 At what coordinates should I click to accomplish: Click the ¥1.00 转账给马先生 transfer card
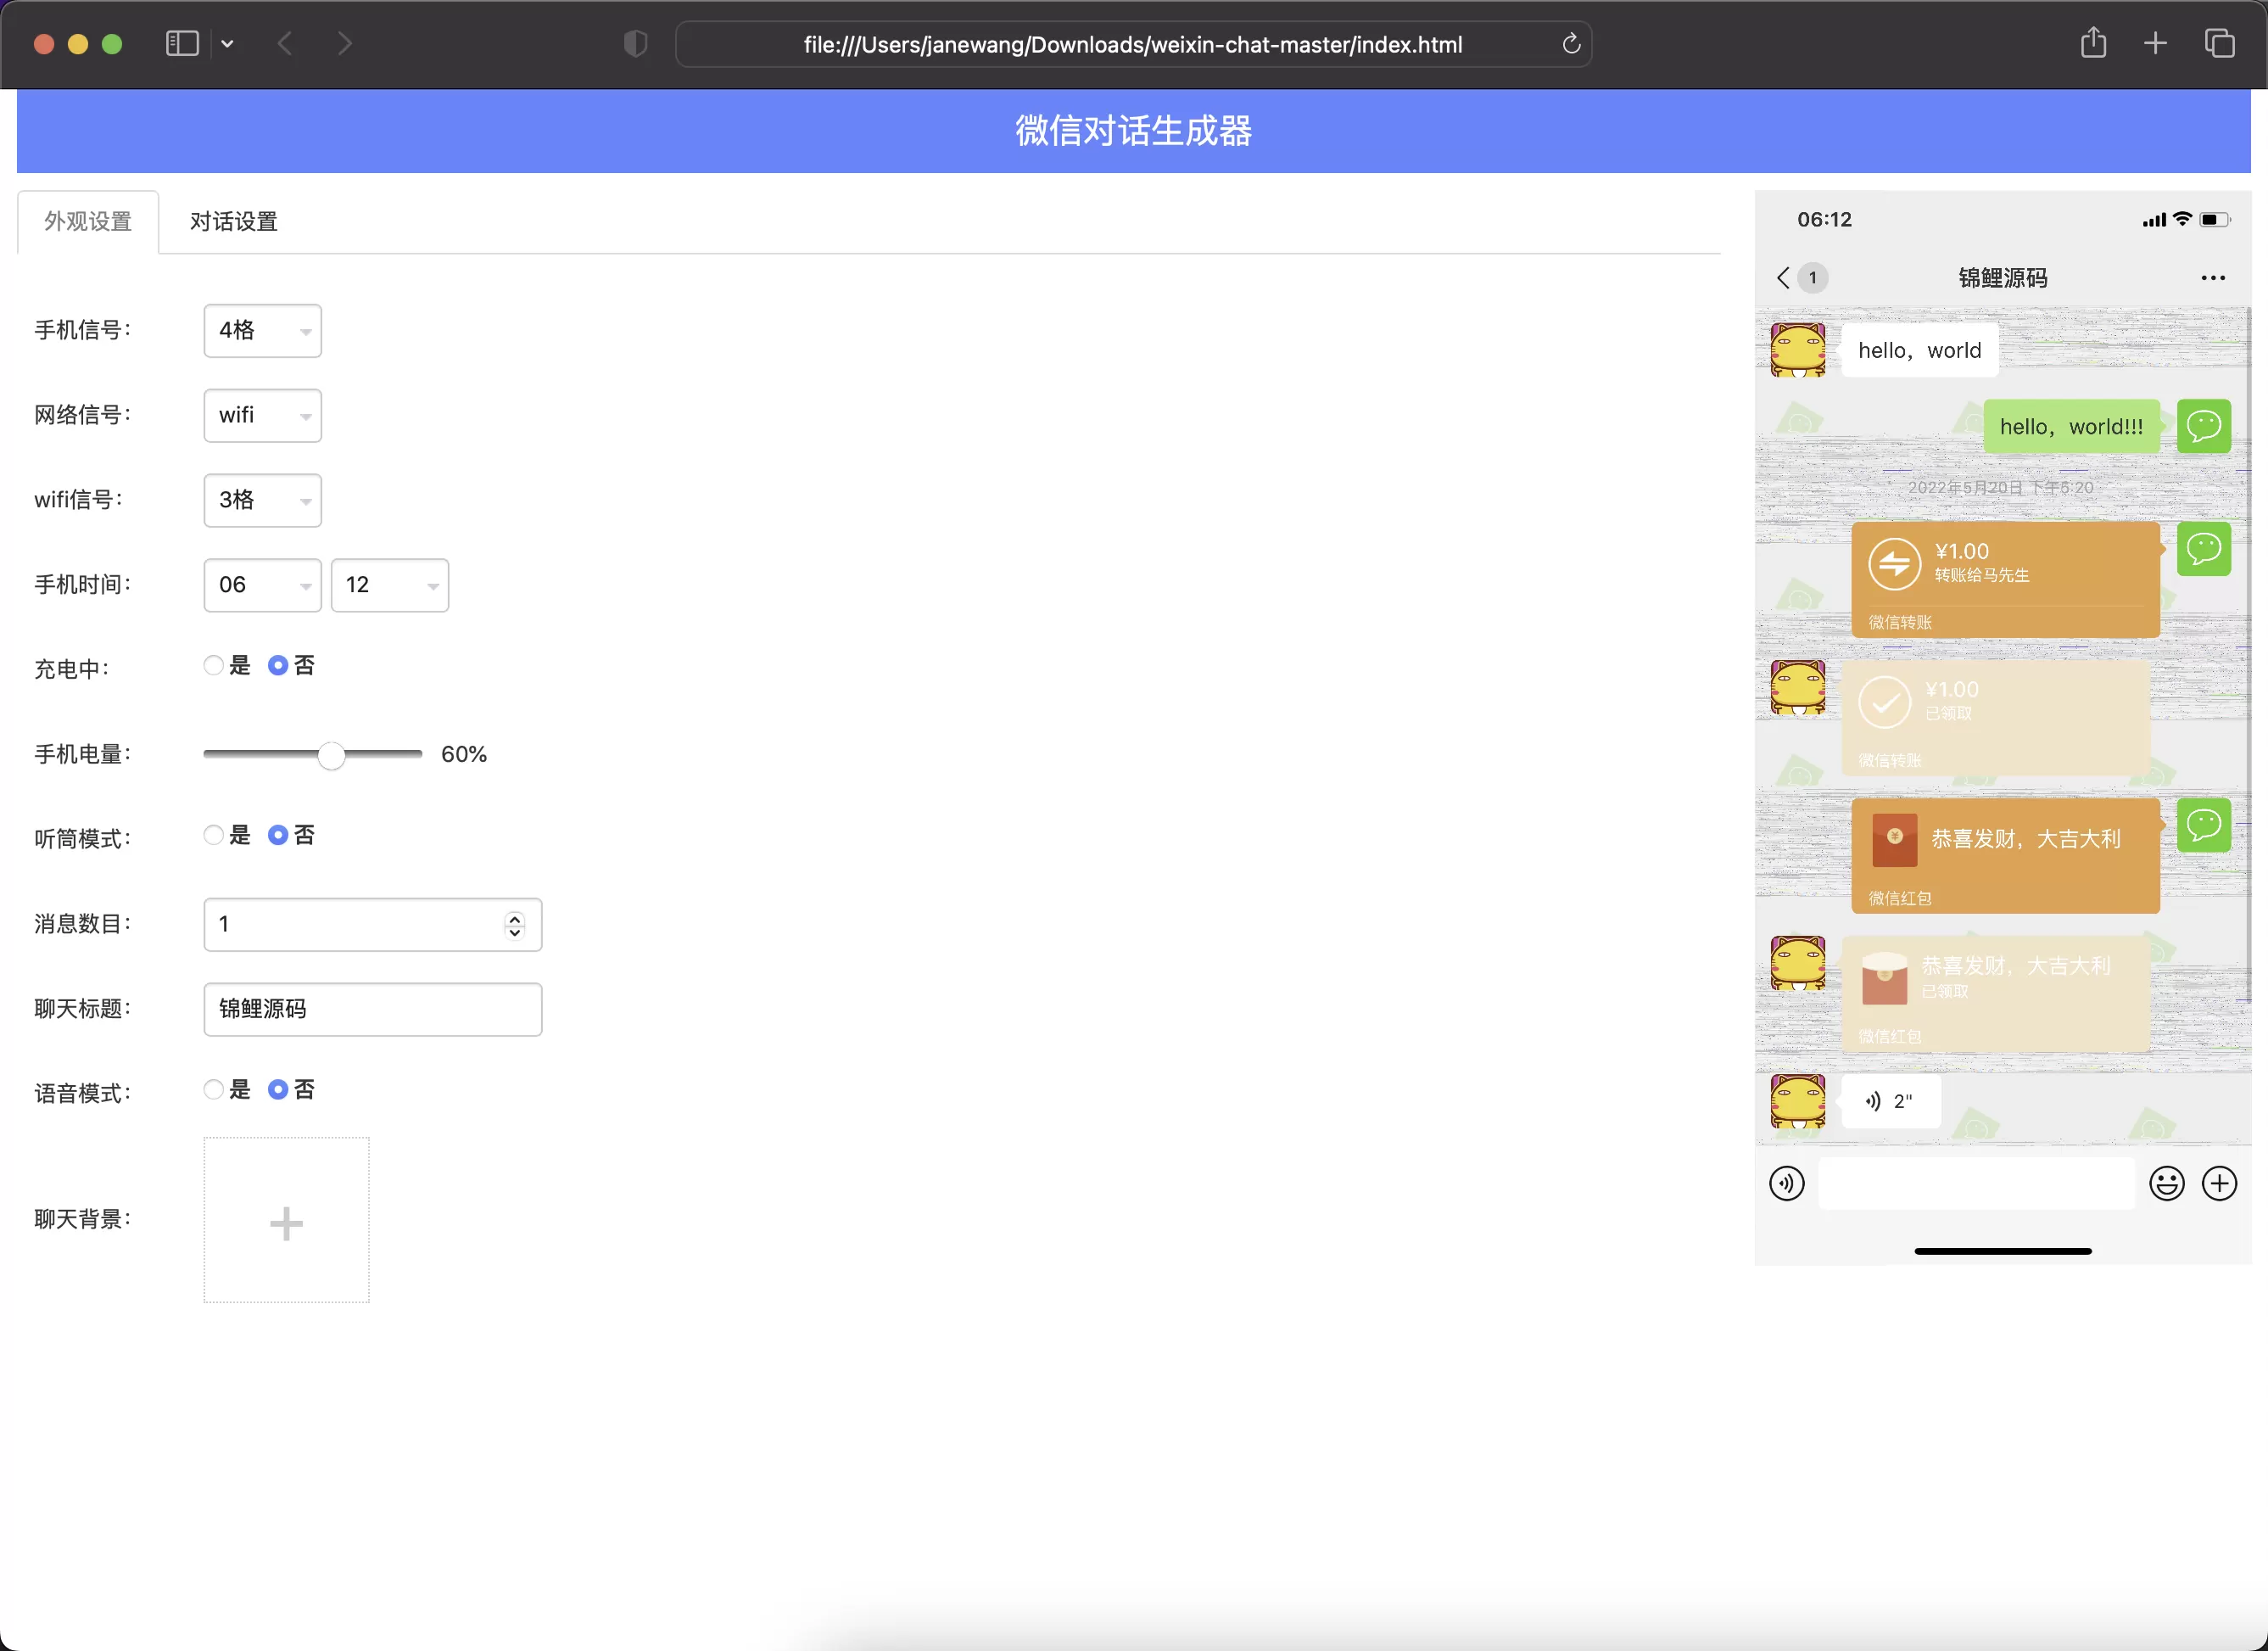click(2005, 580)
